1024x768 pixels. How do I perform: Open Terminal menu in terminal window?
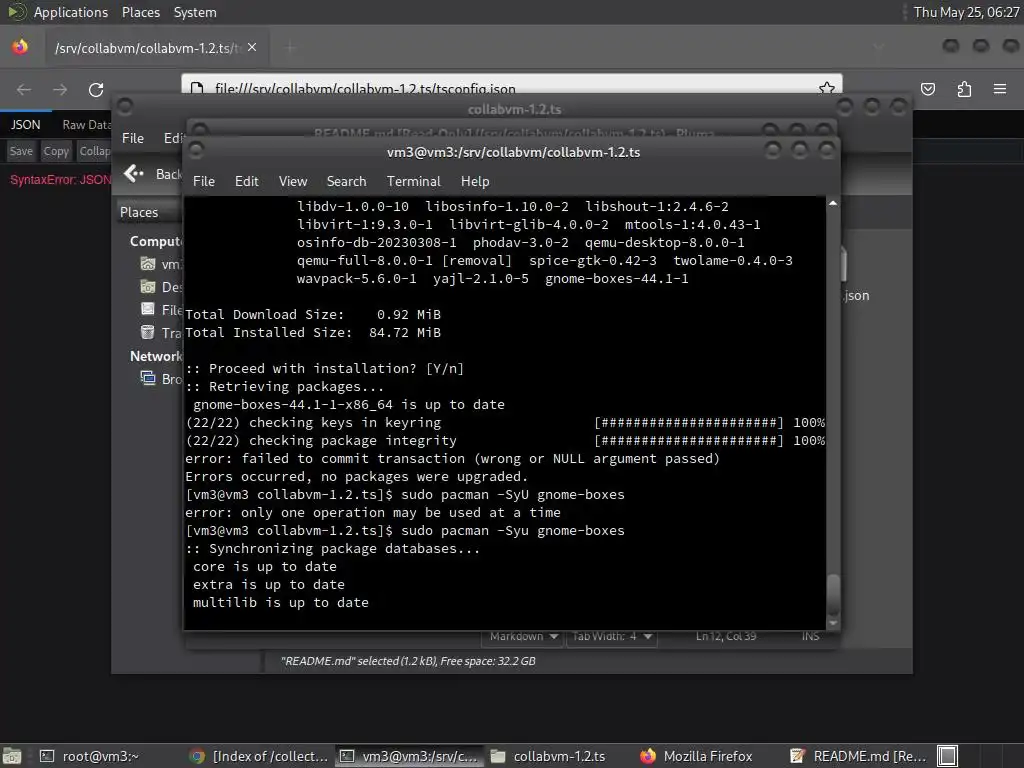click(413, 182)
